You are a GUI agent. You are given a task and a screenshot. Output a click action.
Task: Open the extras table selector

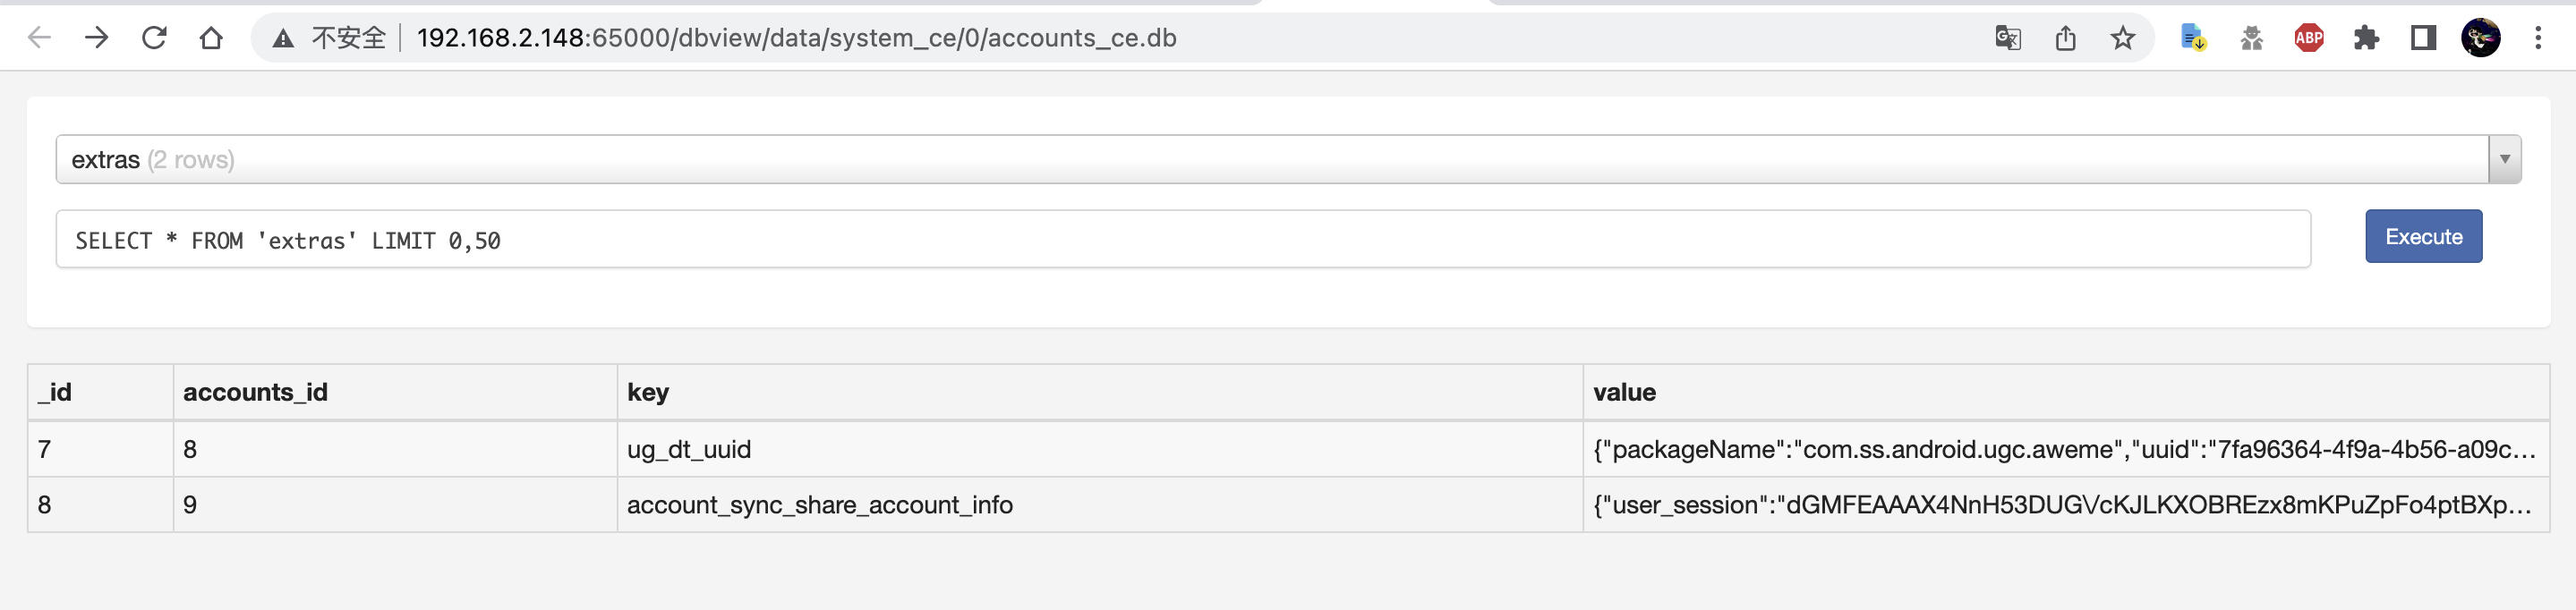pyautogui.click(x=1270, y=160)
